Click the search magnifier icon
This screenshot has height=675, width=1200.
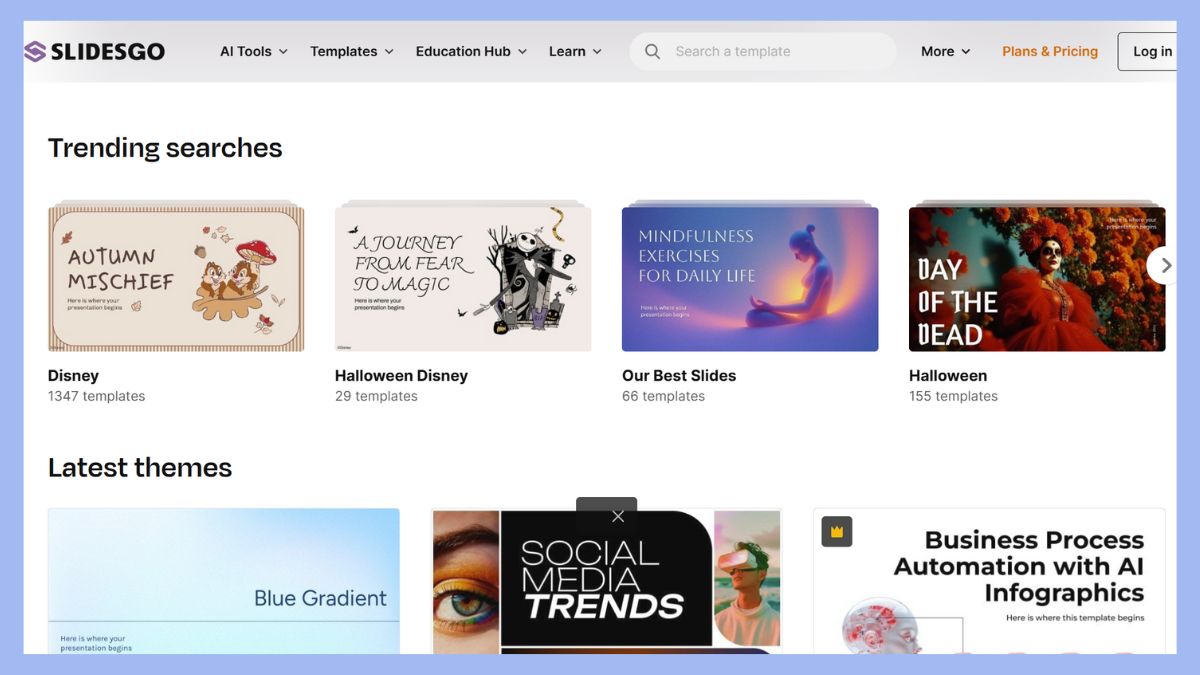(x=653, y=51)
